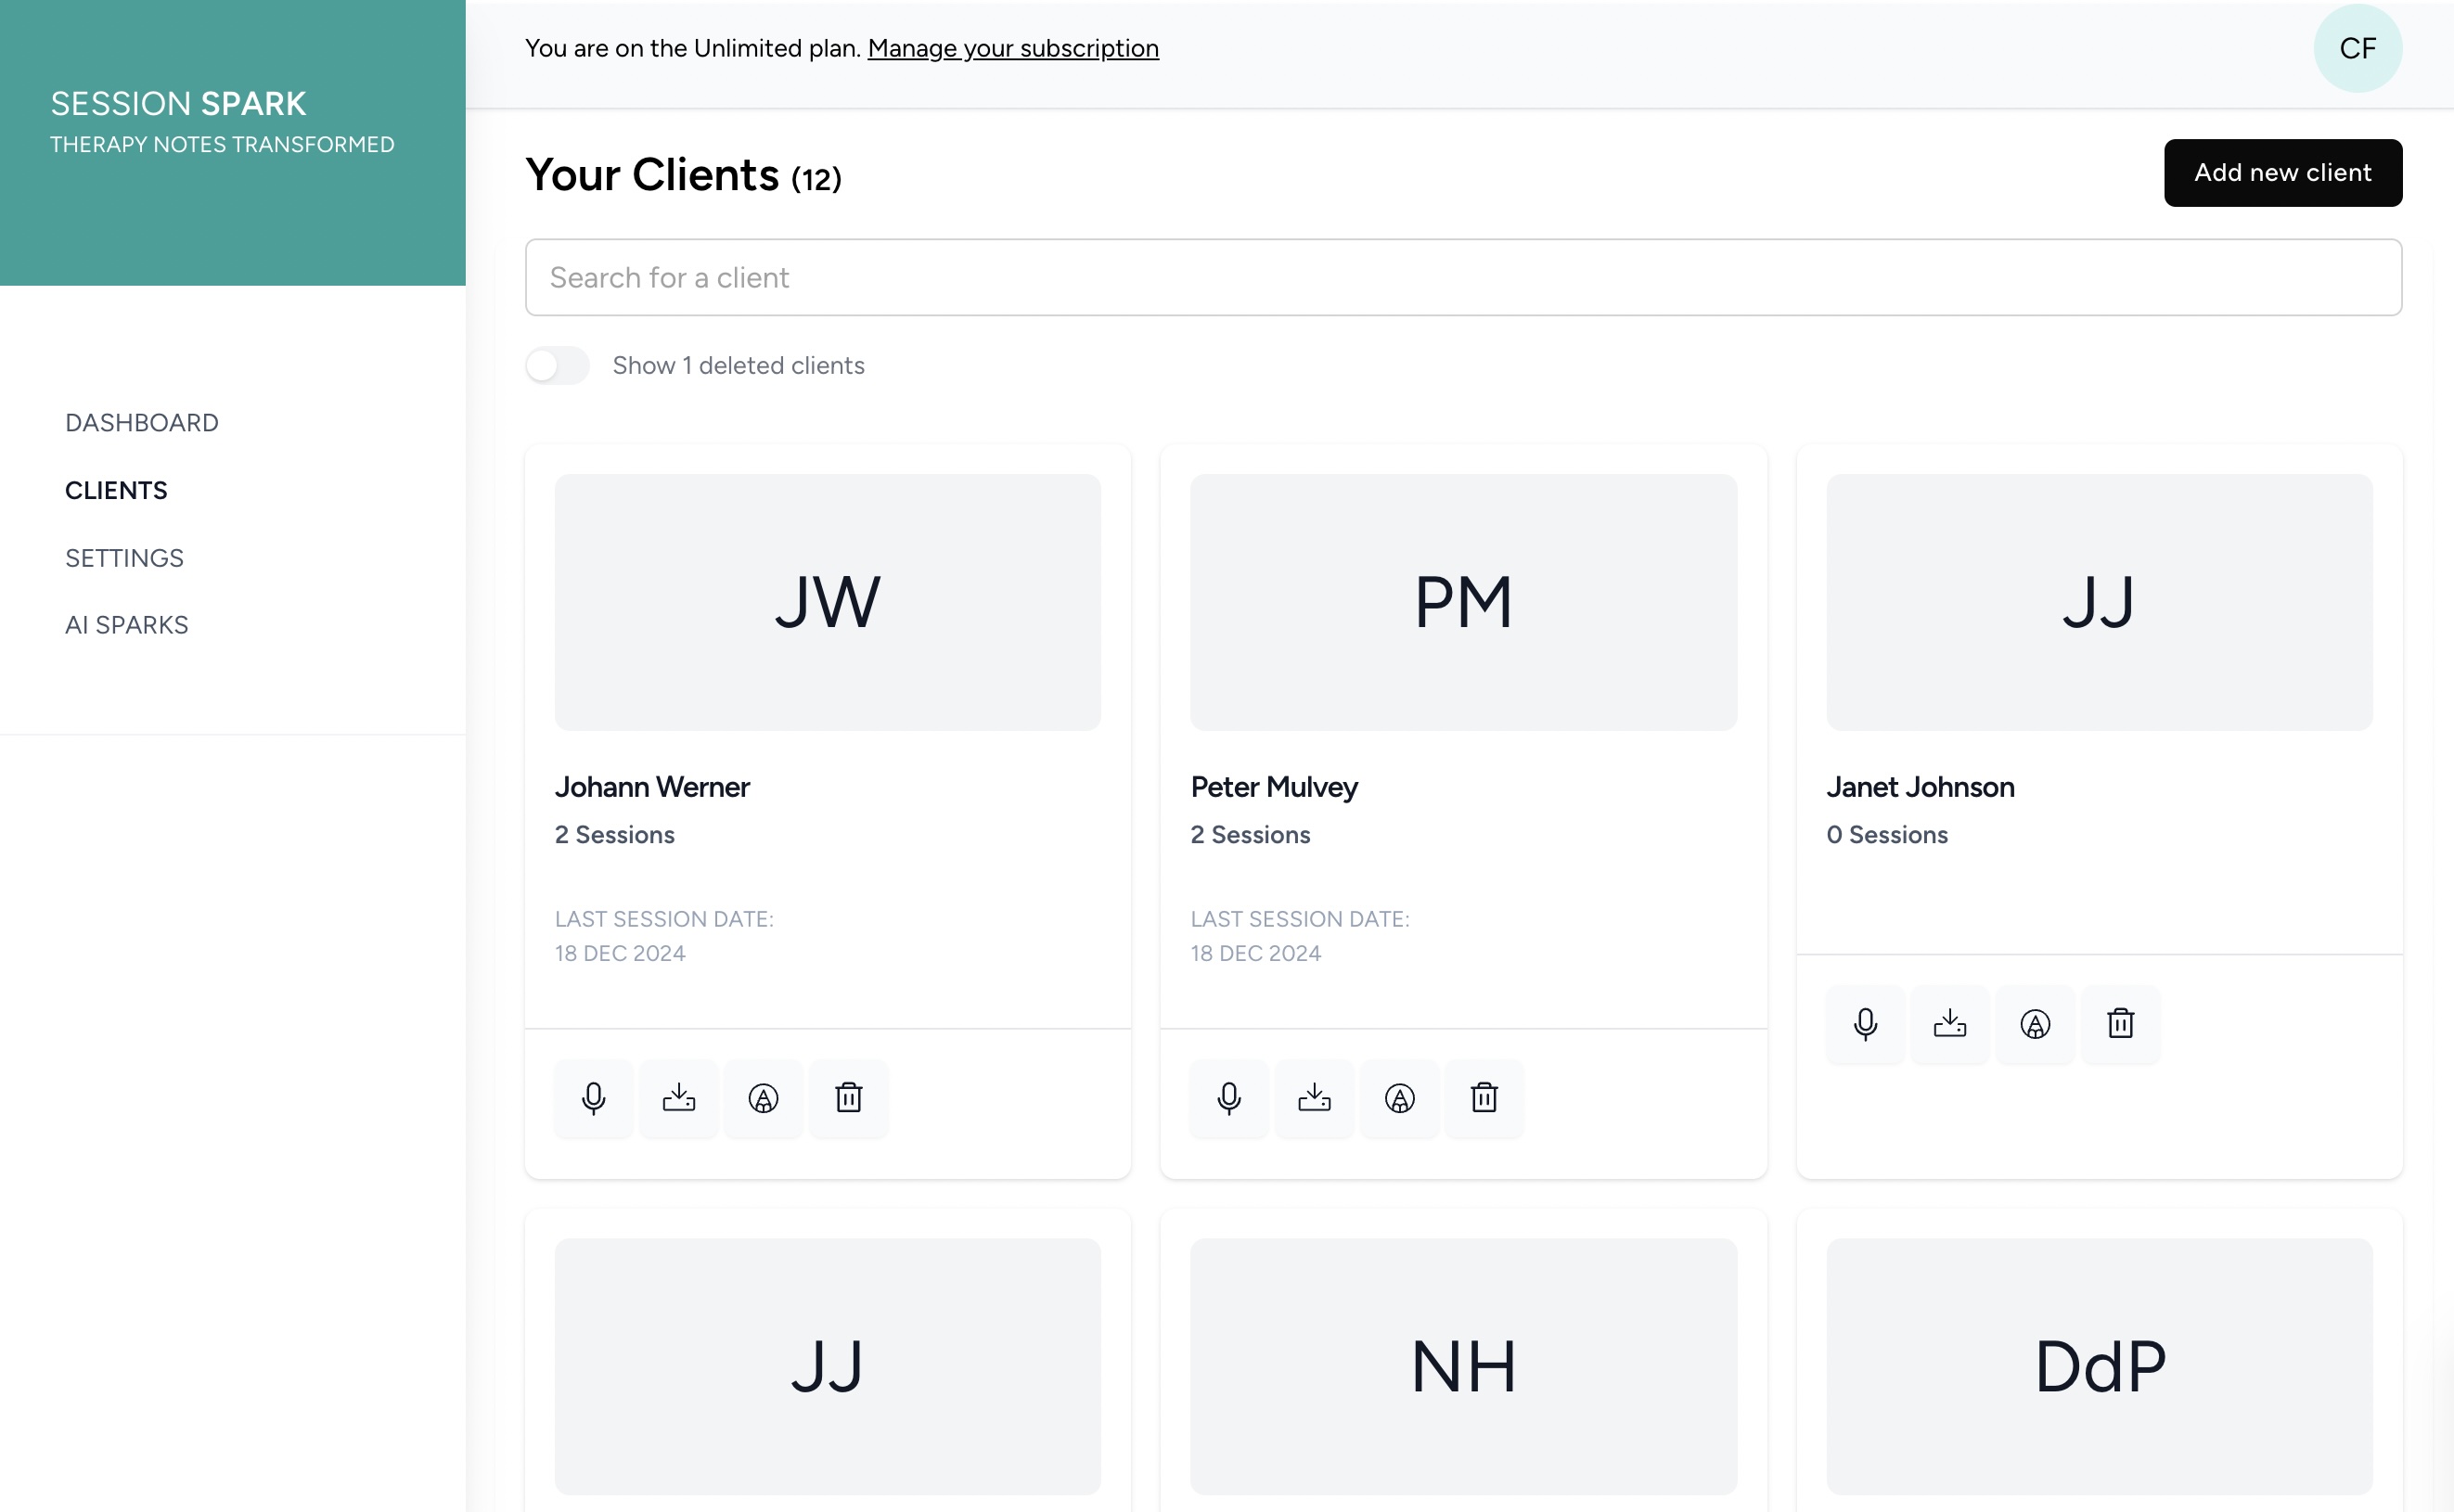Click the circled A icon for Janet Johnson
Viewport: 2454px width, 1512px height.
coord(2036,1024)
